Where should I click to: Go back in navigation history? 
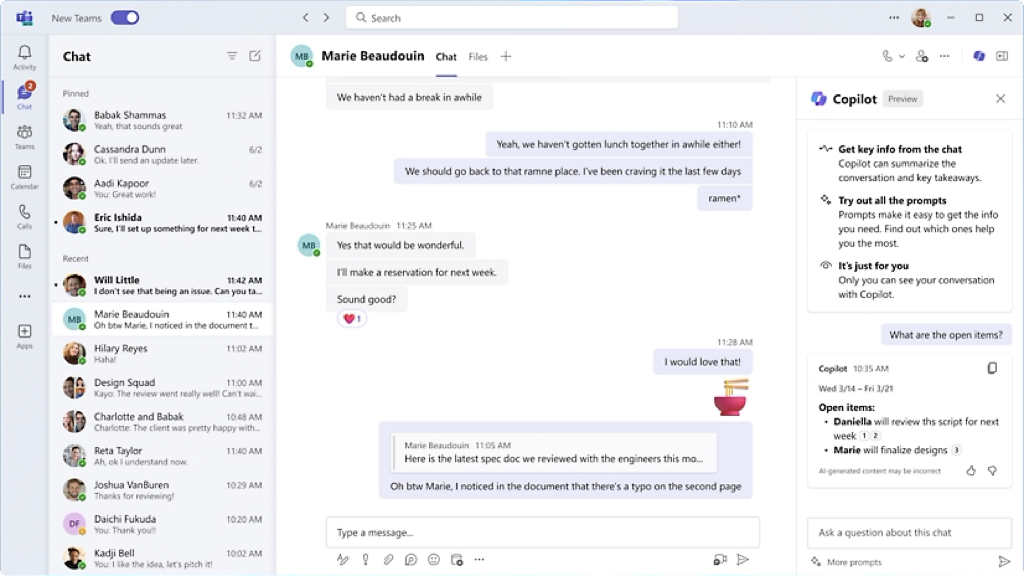(x=306, y=18)
